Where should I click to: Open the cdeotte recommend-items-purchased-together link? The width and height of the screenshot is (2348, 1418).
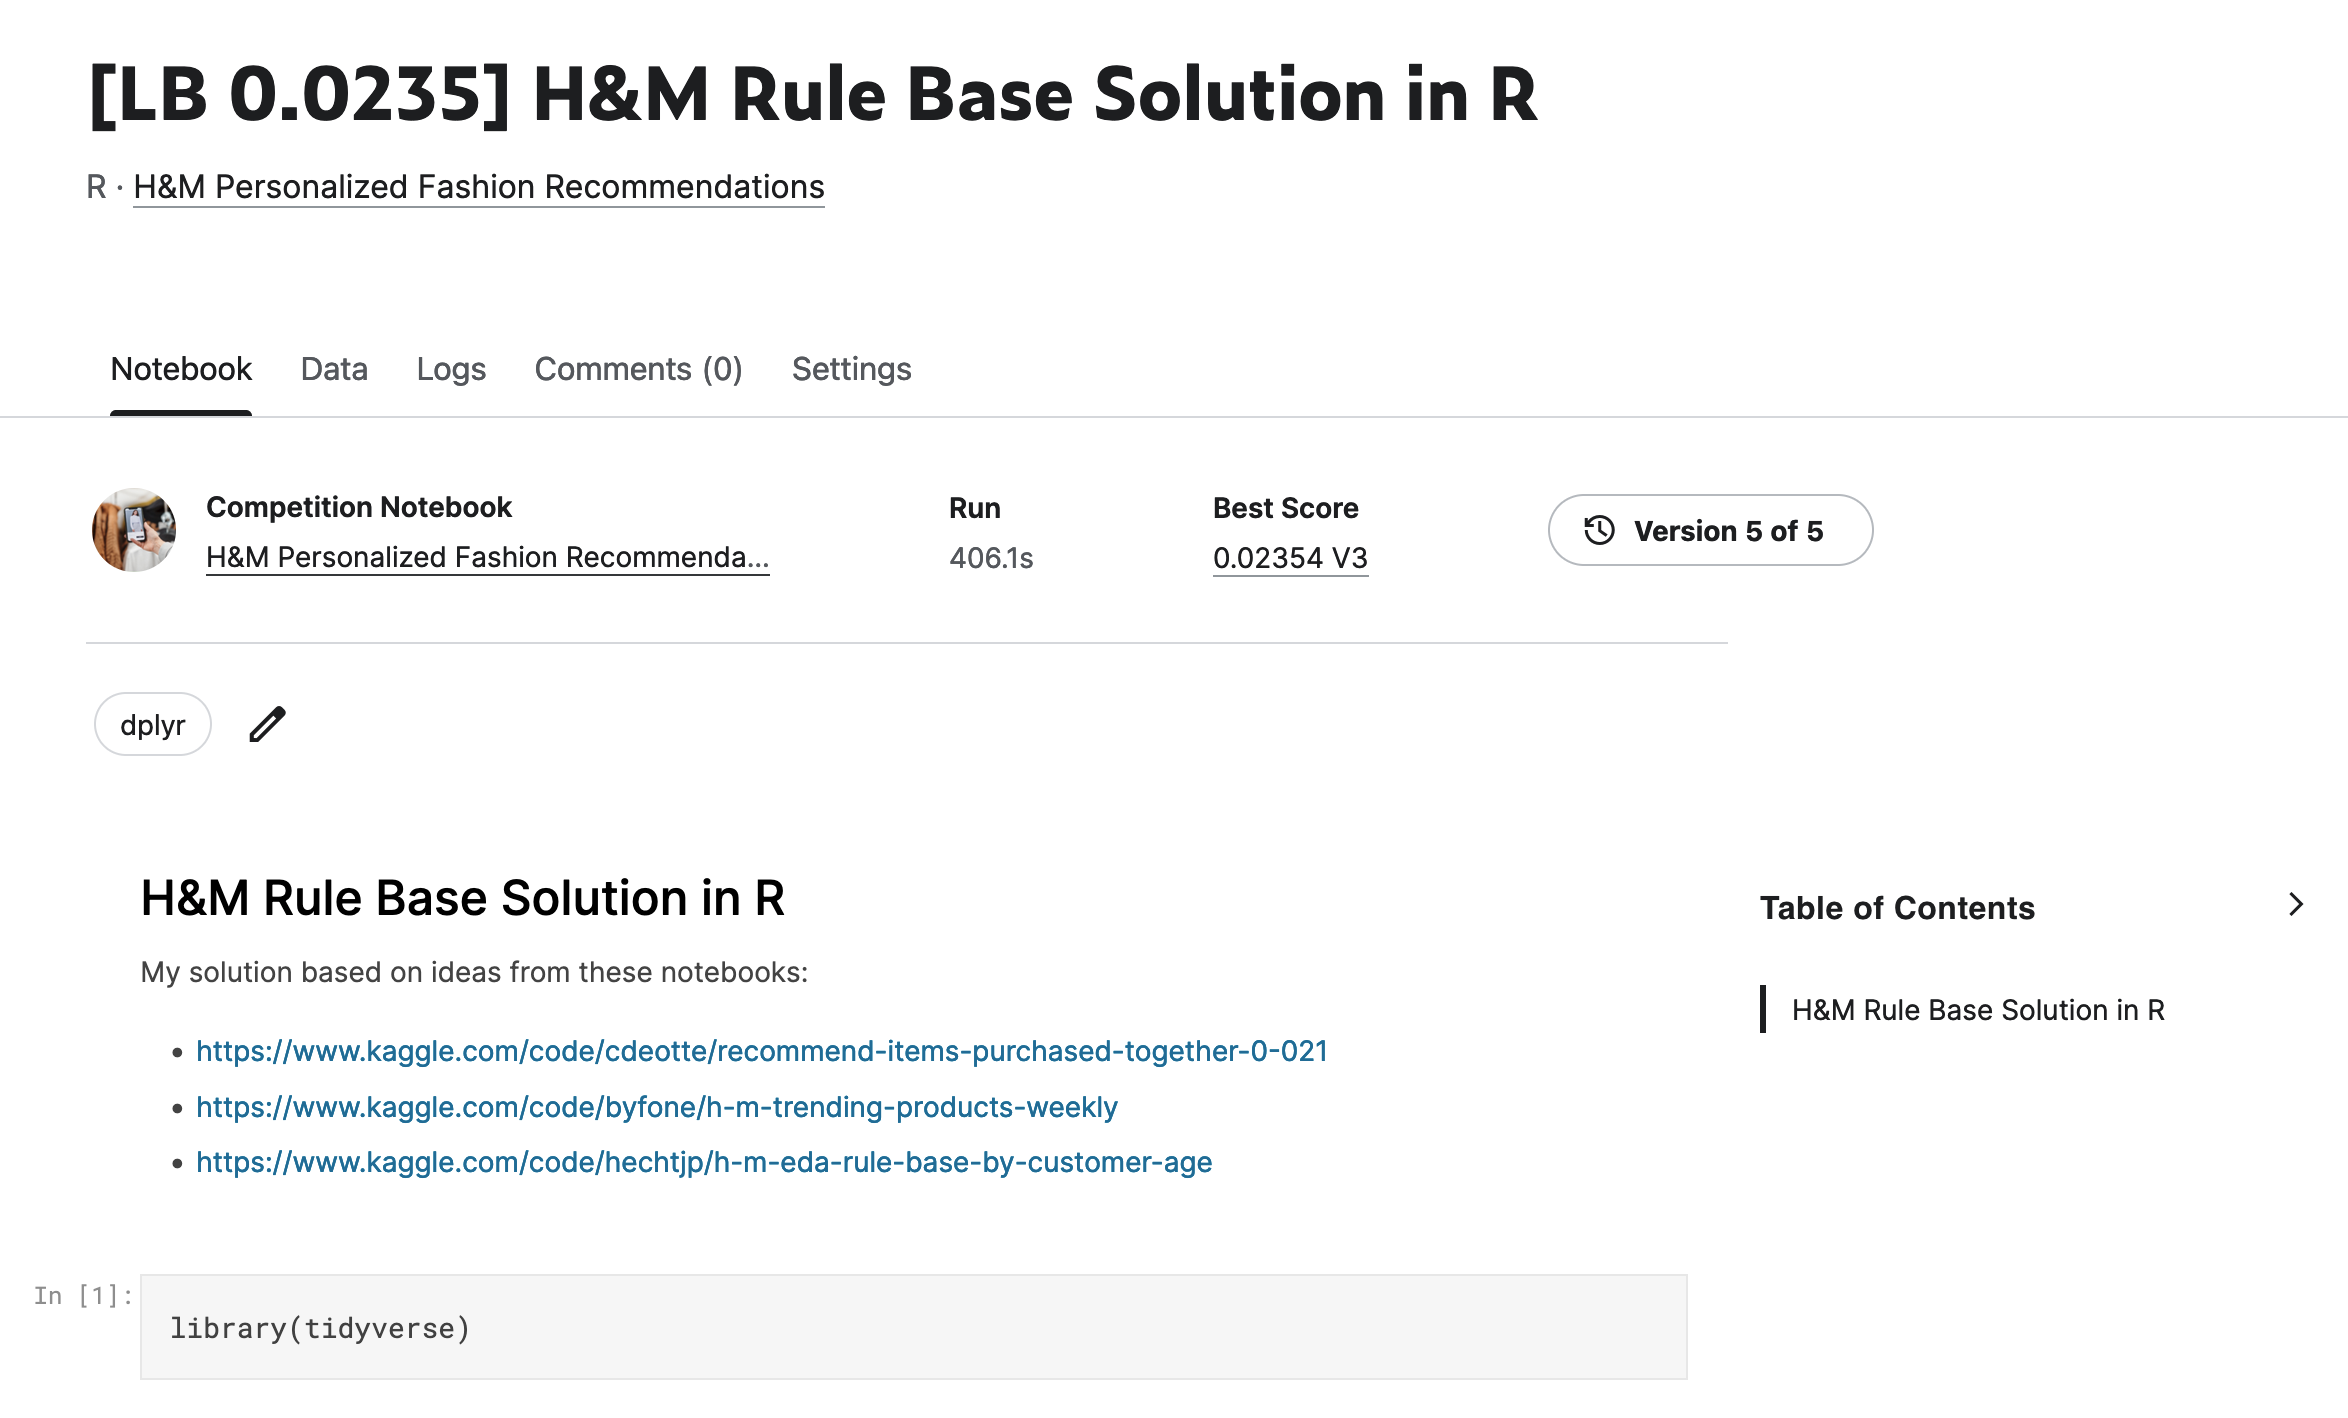point(761,1051)
